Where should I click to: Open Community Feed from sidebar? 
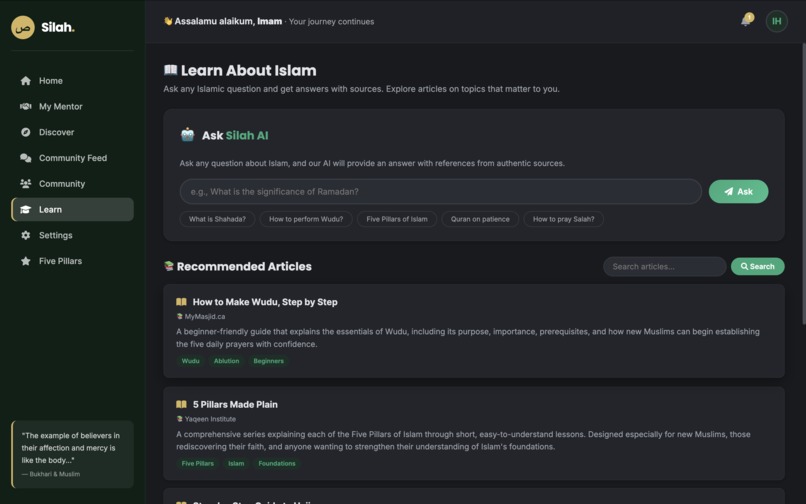[72, 158]
